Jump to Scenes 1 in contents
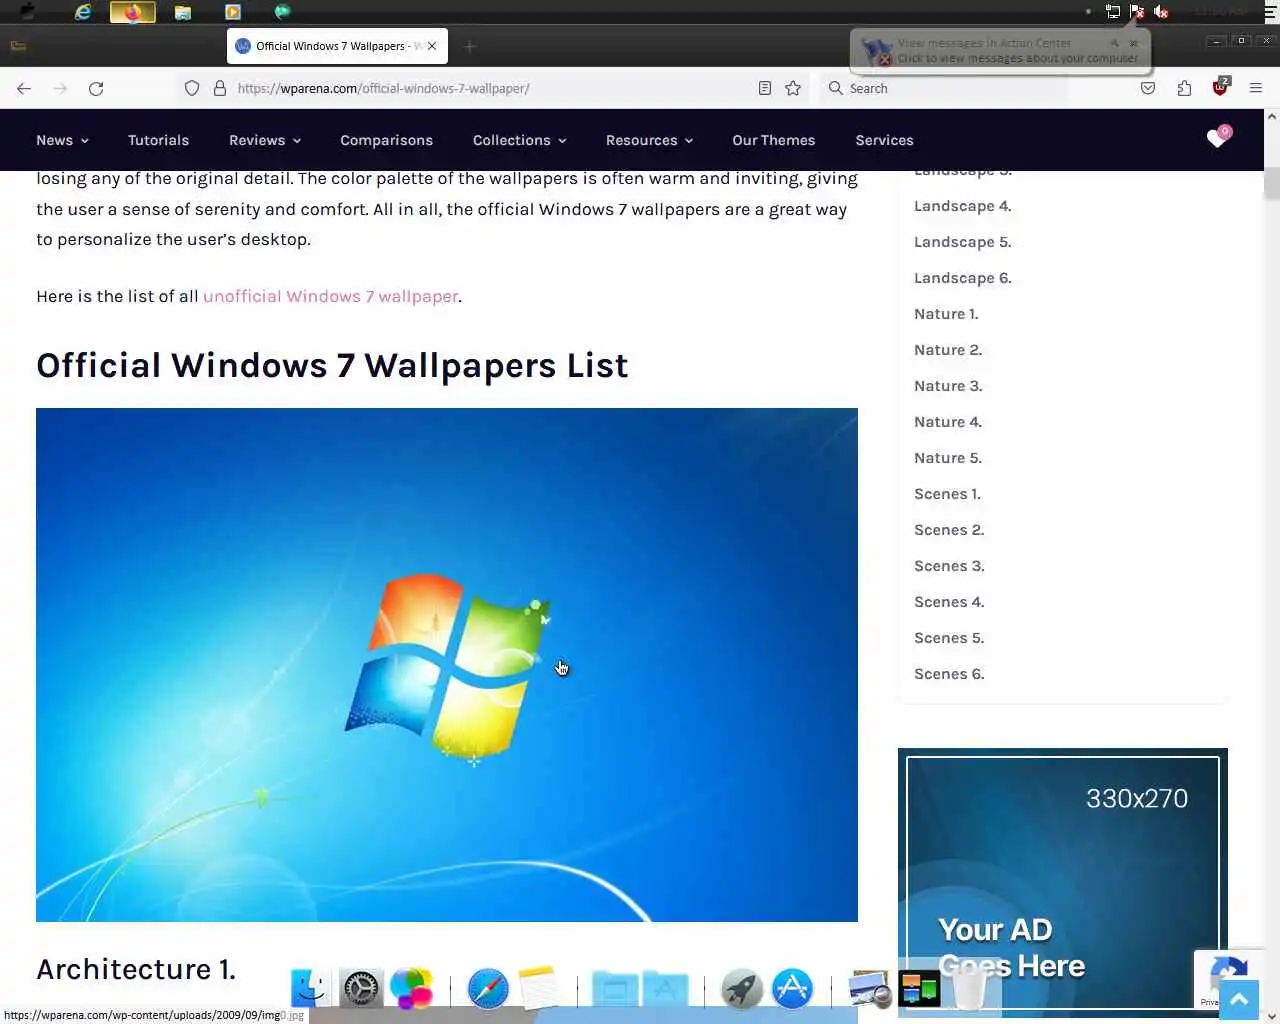1280x1024 pixels. point(947,494)
